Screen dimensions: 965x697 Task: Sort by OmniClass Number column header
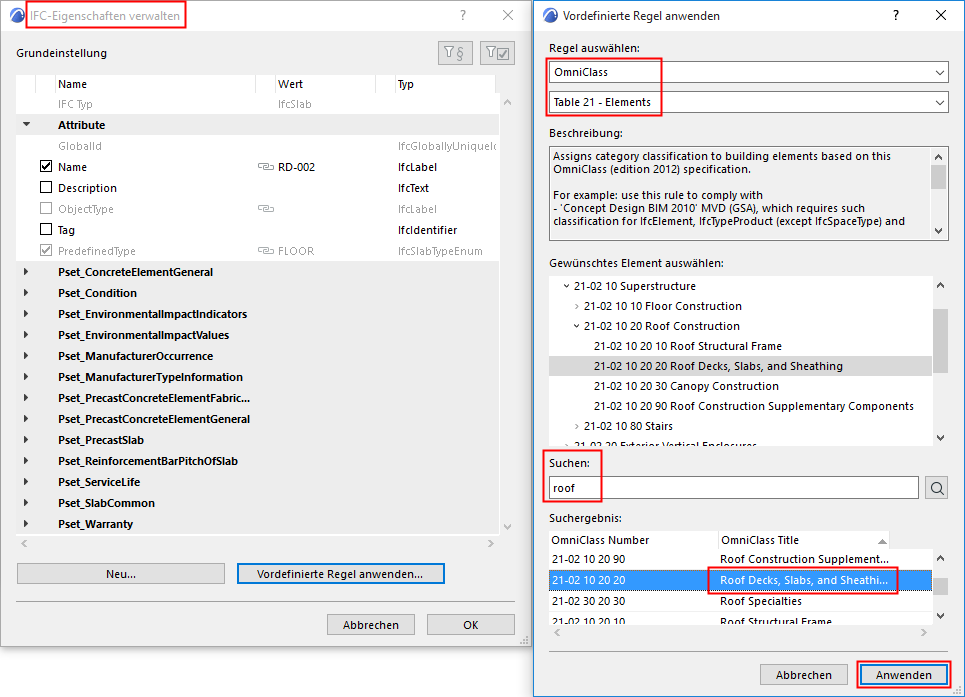point(633,540)
